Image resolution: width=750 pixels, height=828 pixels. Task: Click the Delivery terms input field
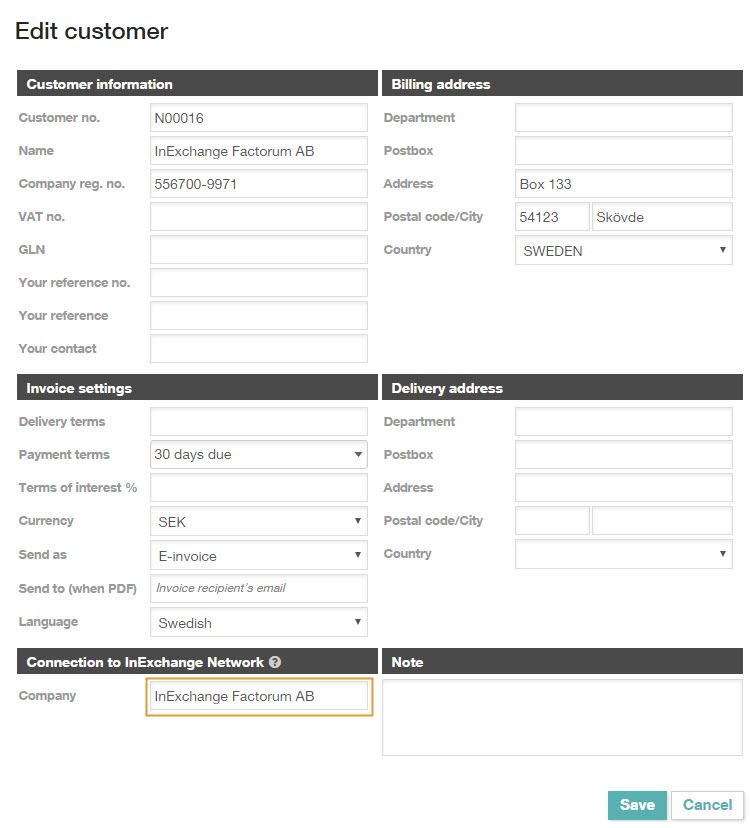(259, 421)
